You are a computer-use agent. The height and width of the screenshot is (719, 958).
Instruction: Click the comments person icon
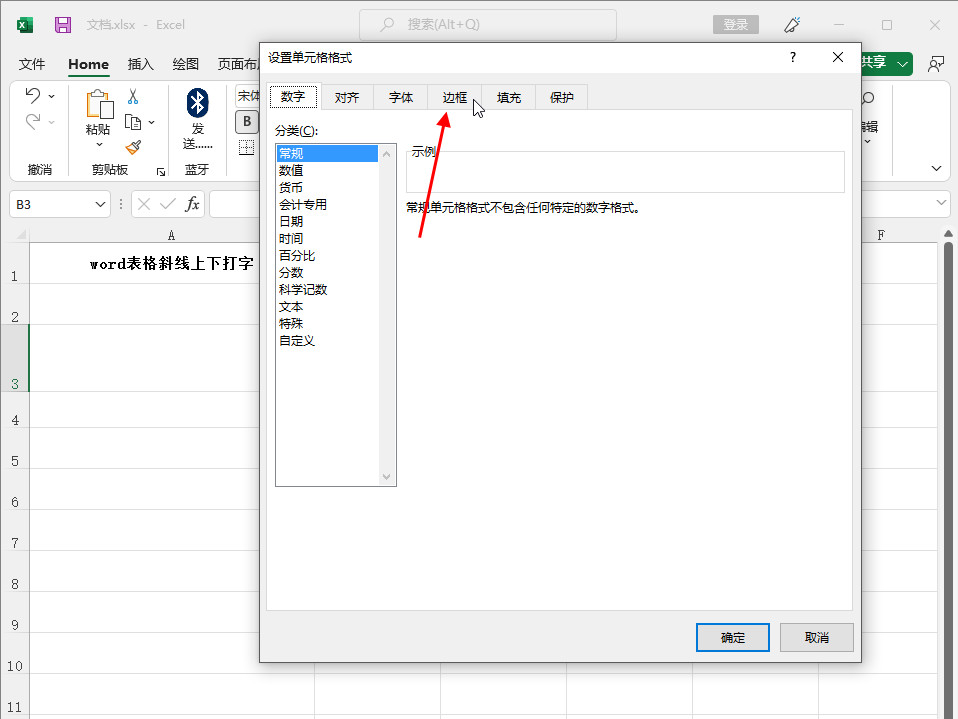tap(935, 64)
